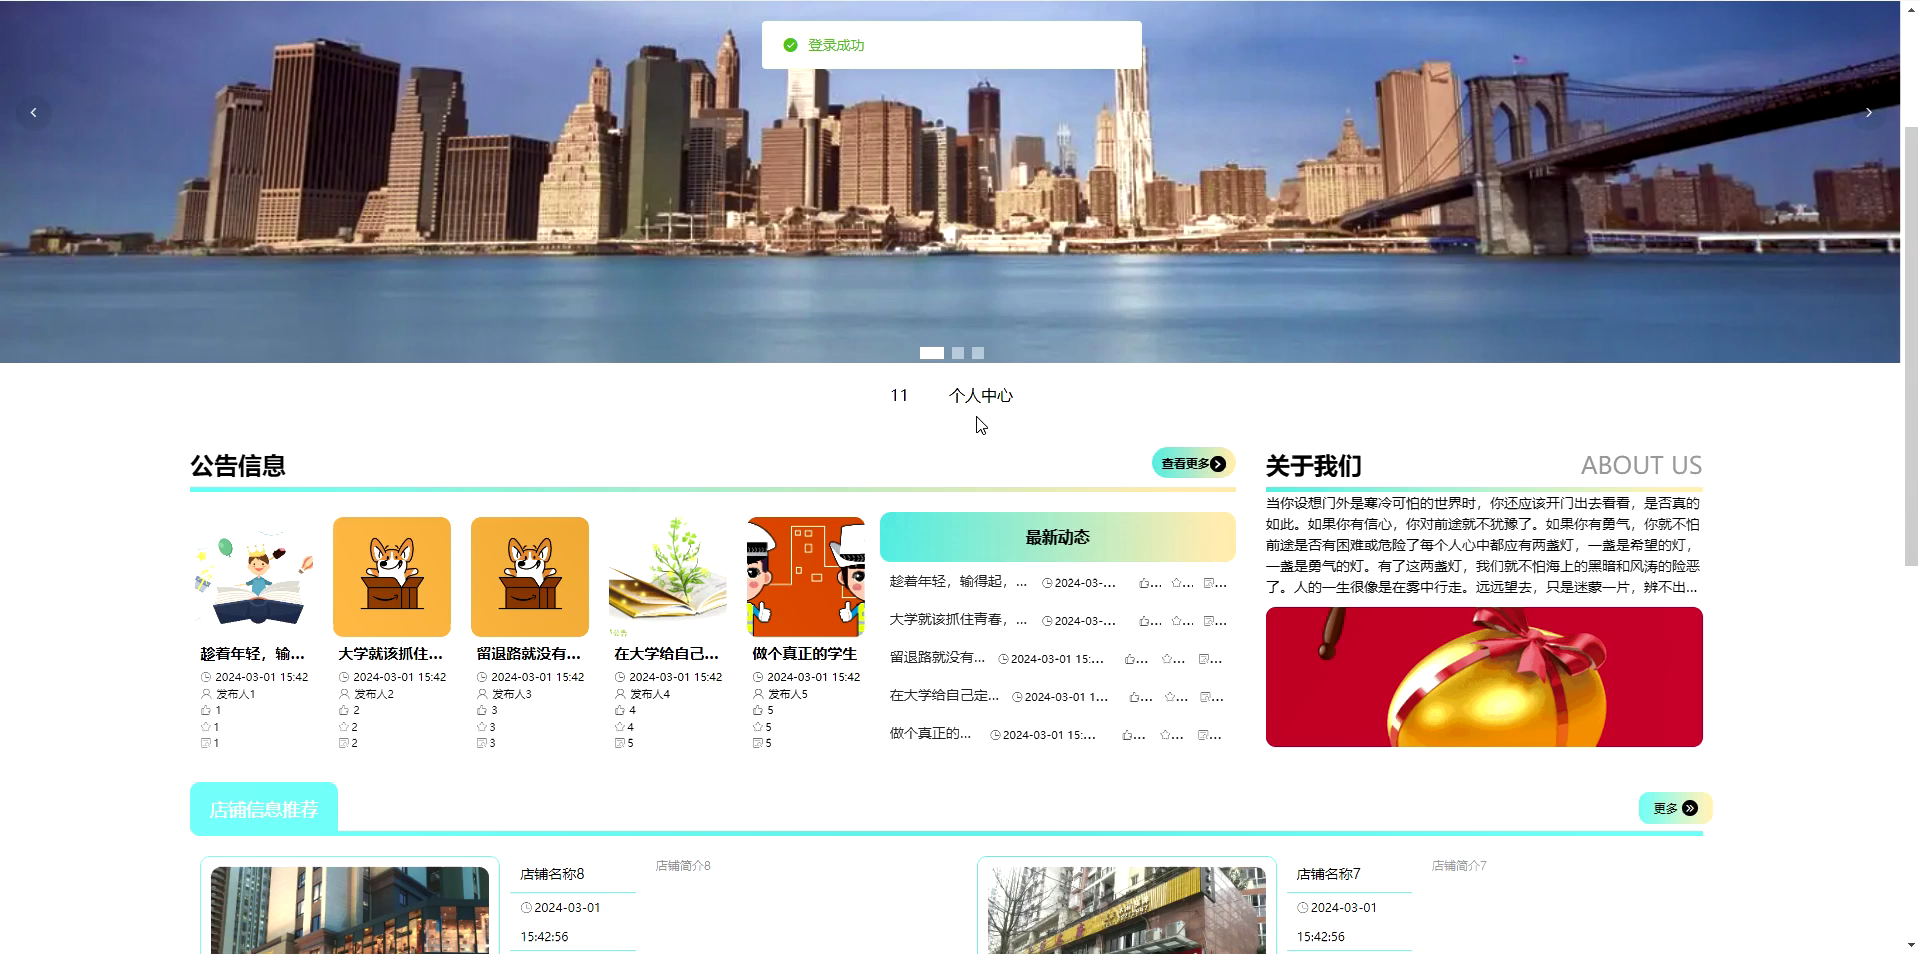The image size is (1920, 954).
Task: Click the like icon beside 留退路就没有 in 最新动态
Action: pyautogui.click(x=1129, y=660)
